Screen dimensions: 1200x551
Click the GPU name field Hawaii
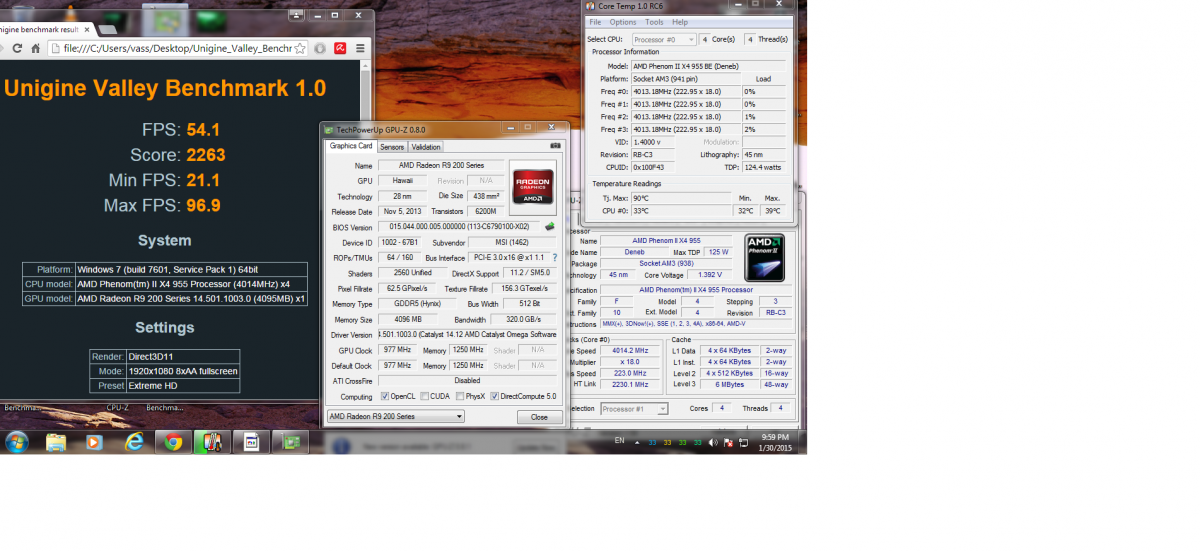tap(403, 181)
